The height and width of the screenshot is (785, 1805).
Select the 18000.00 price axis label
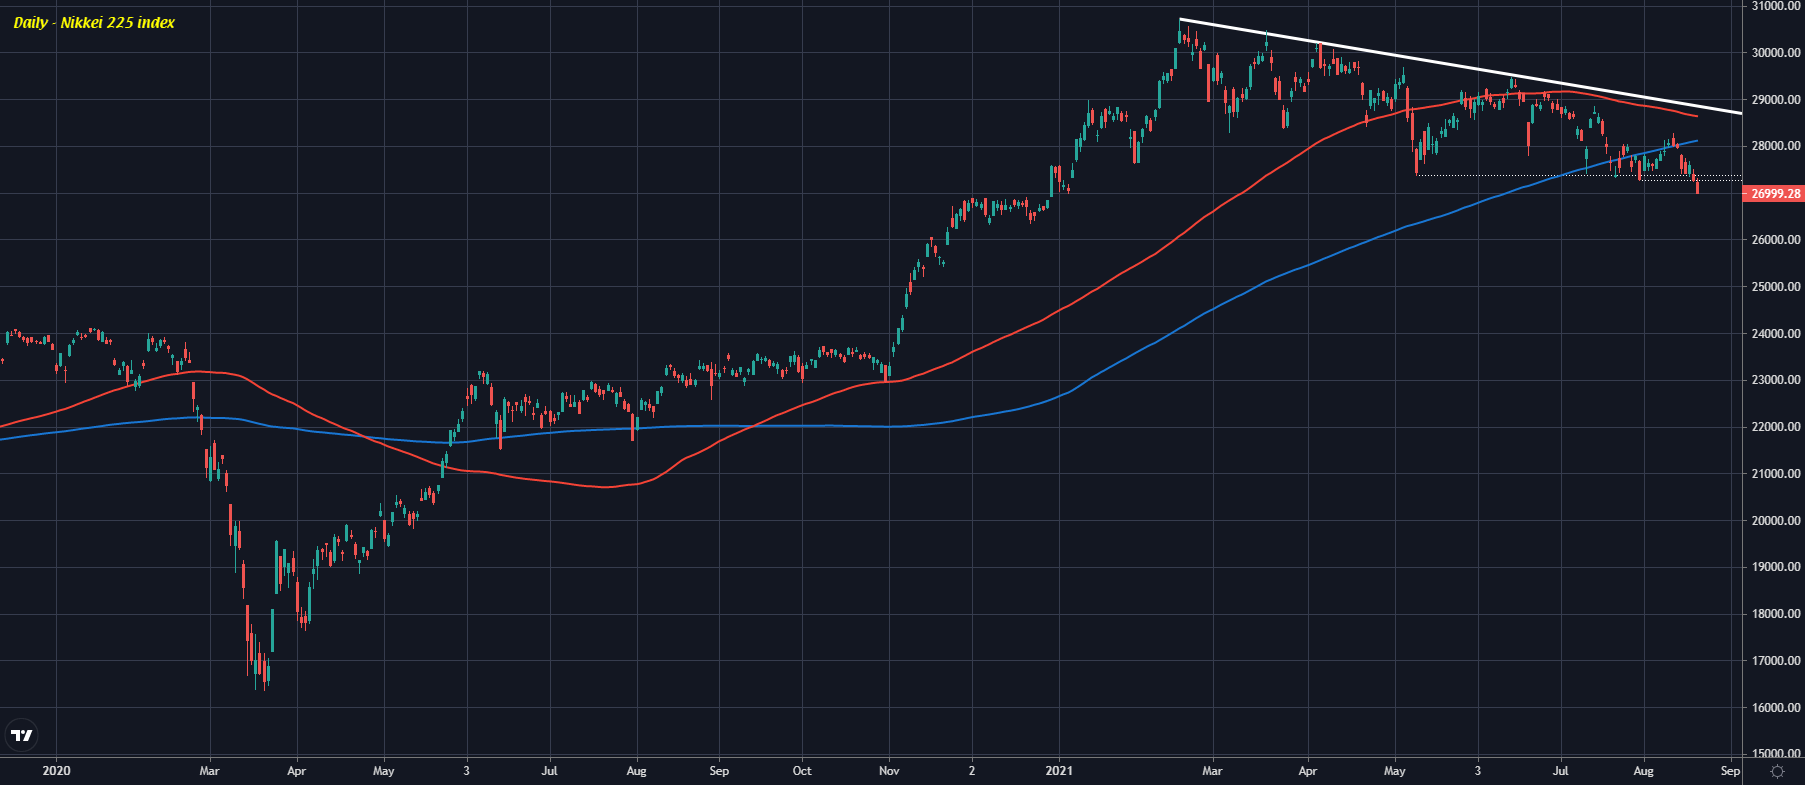(x=1777, y=614)
